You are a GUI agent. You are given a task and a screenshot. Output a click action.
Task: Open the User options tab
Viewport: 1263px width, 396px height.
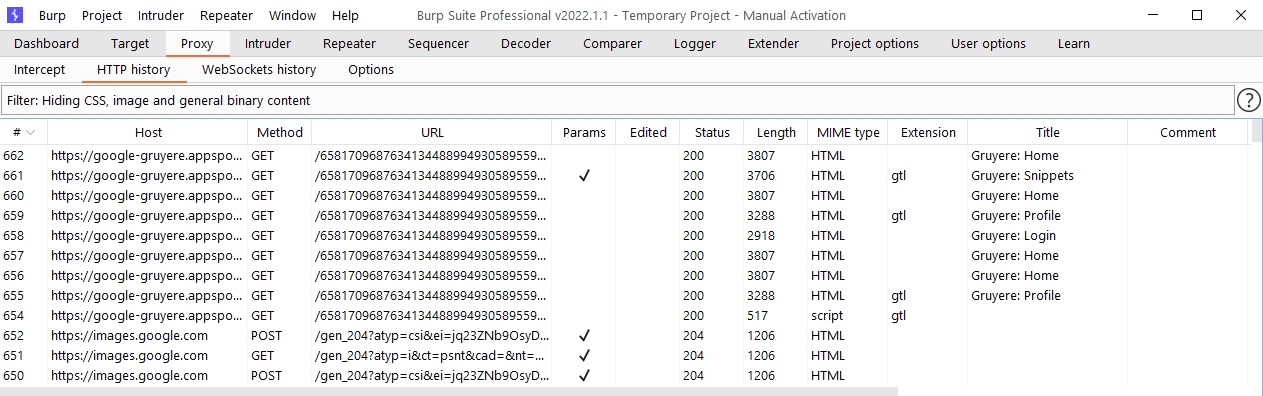point(988,44)
